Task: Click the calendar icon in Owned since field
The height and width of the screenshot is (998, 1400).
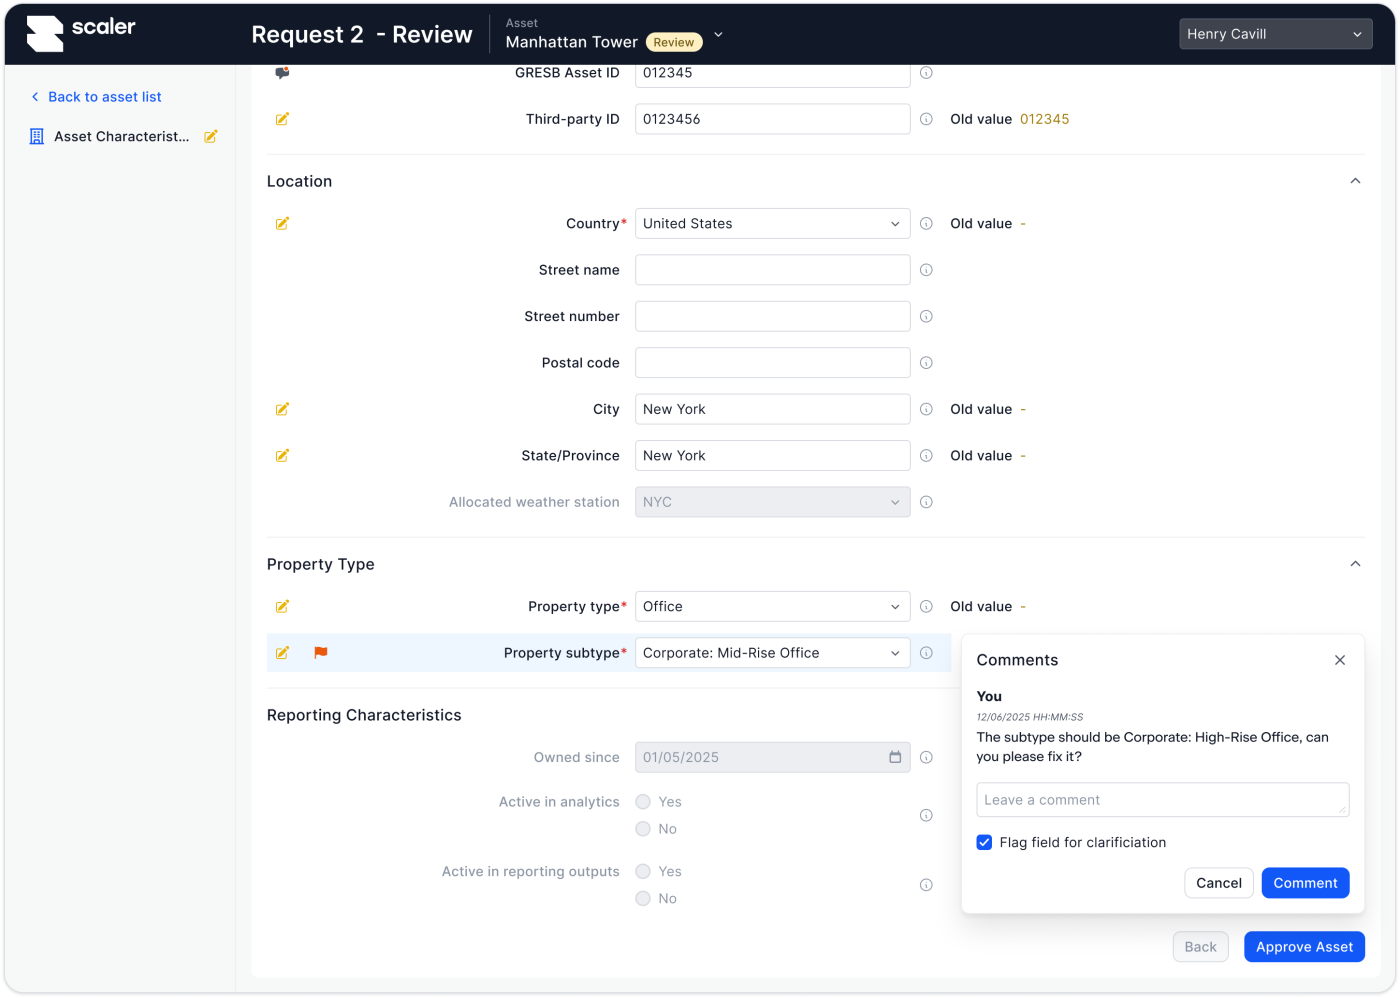Action: [x=895, y=758]
